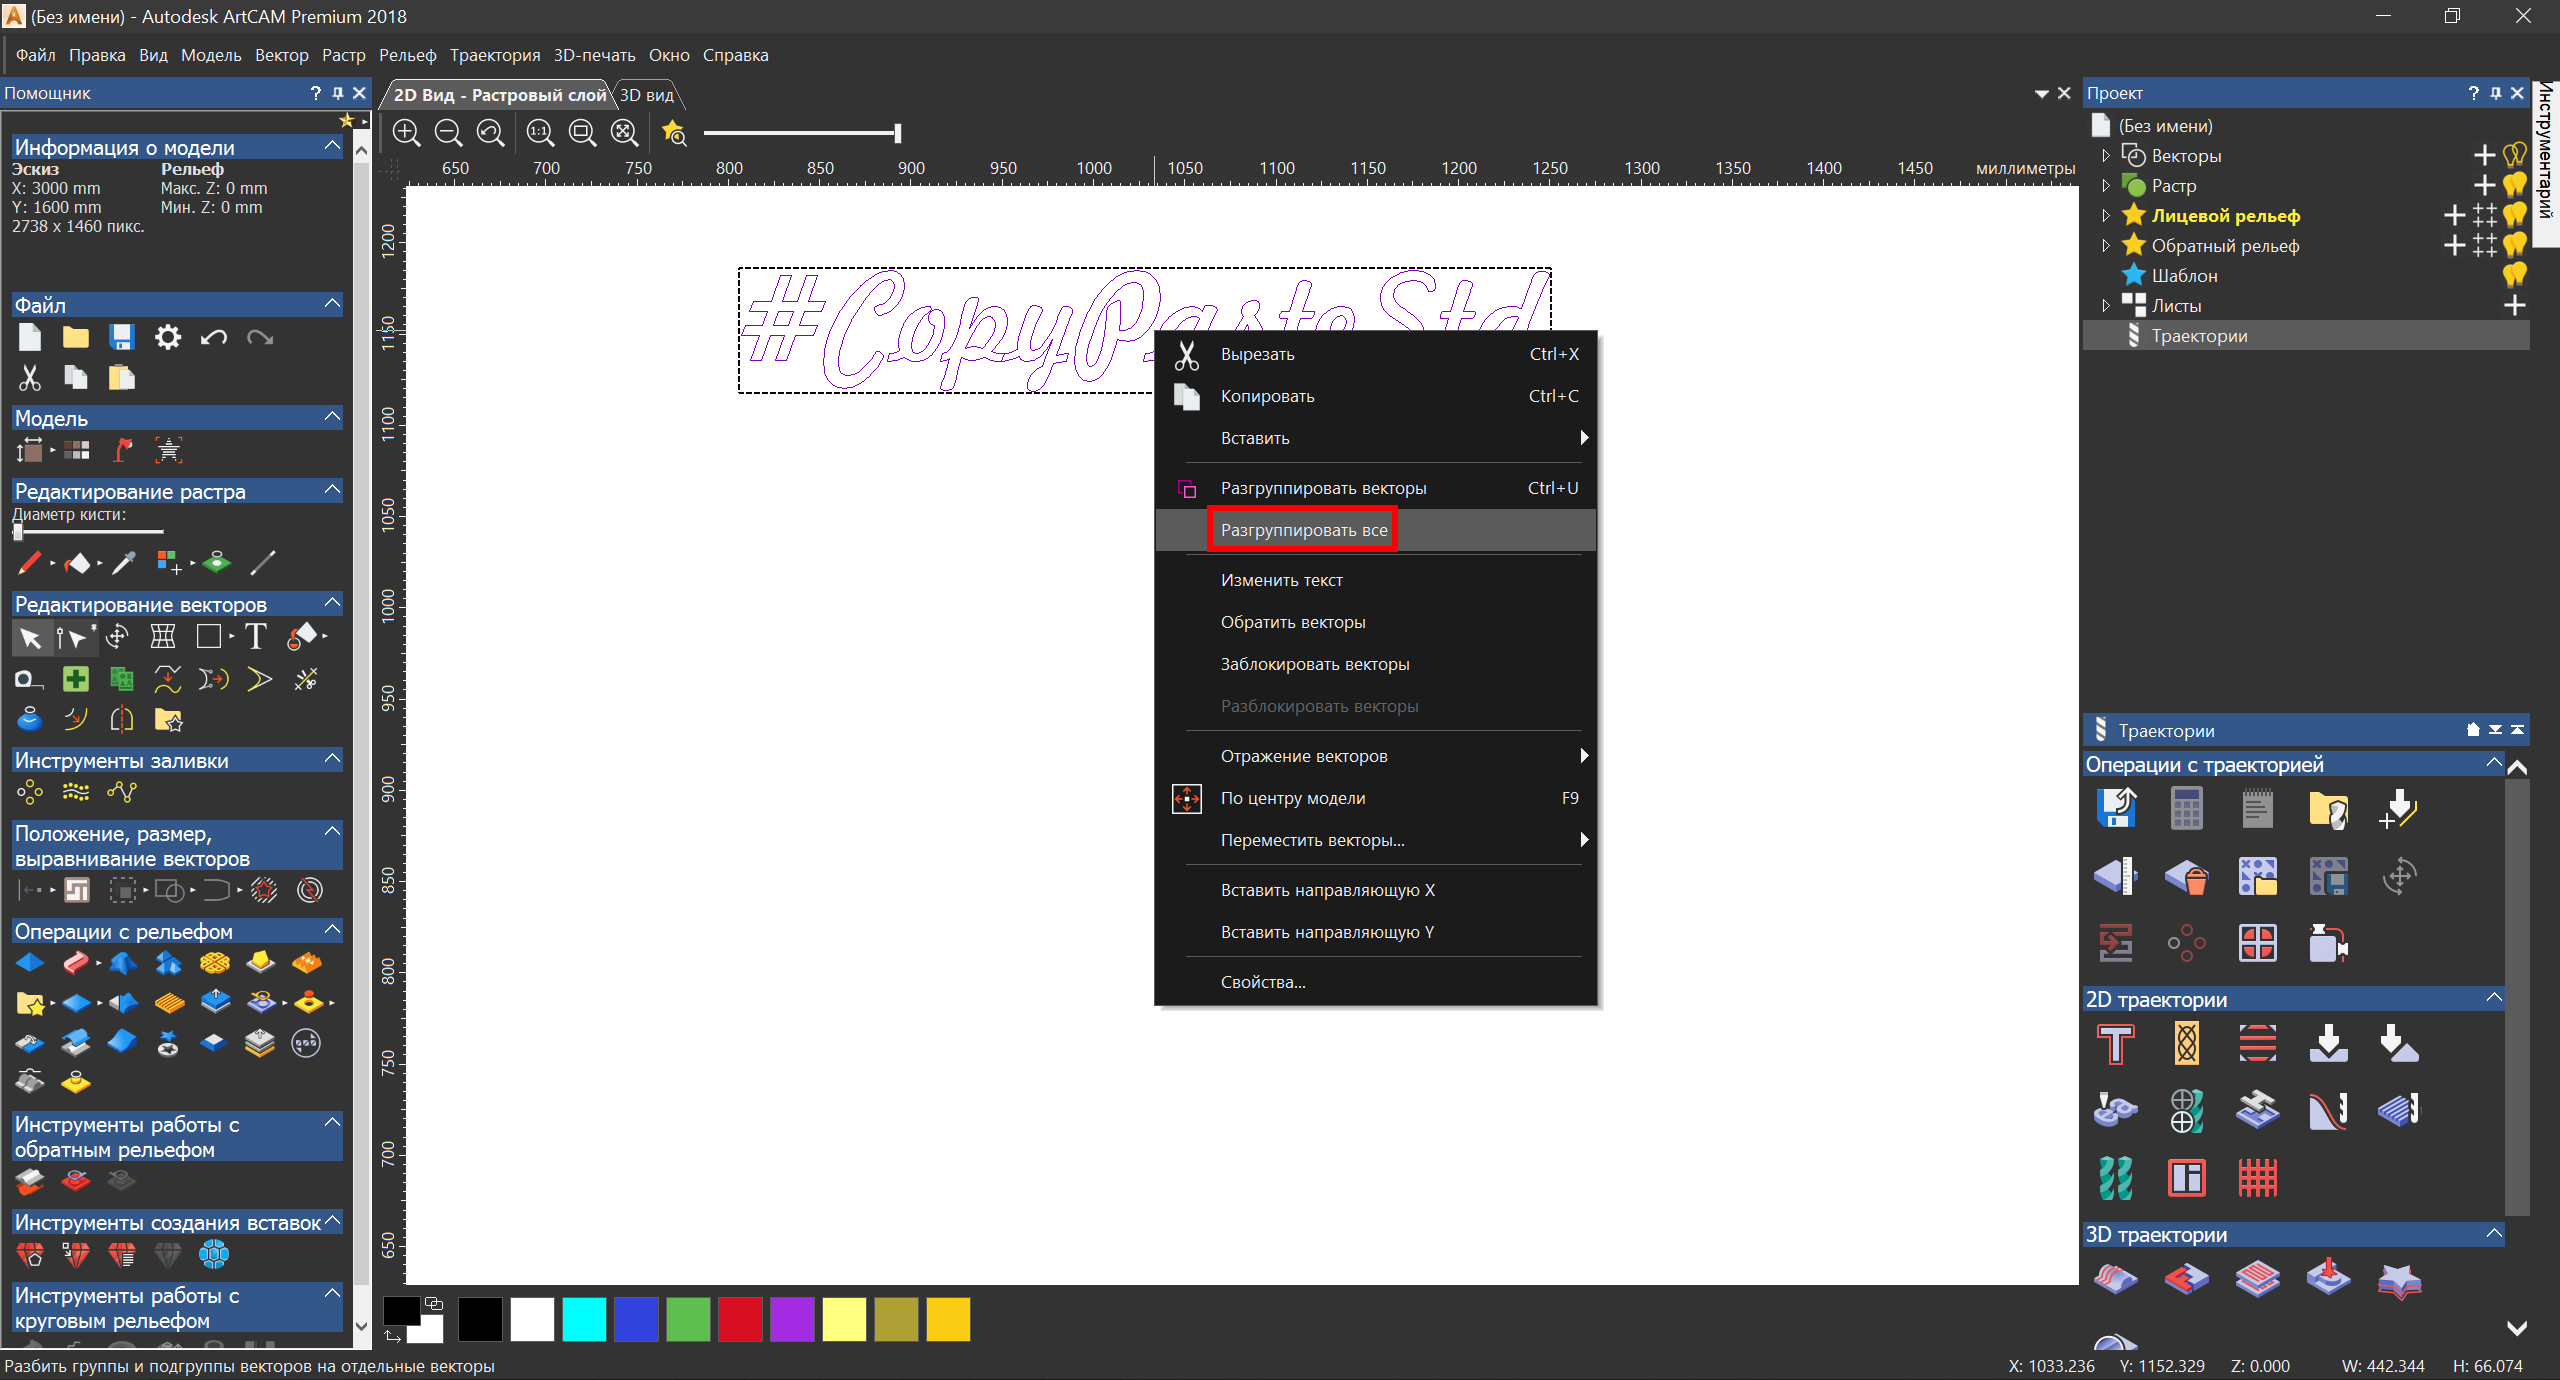Click the Save file icon
Viewport: 2560px width, 1380px height.
(x=122, y=337)
